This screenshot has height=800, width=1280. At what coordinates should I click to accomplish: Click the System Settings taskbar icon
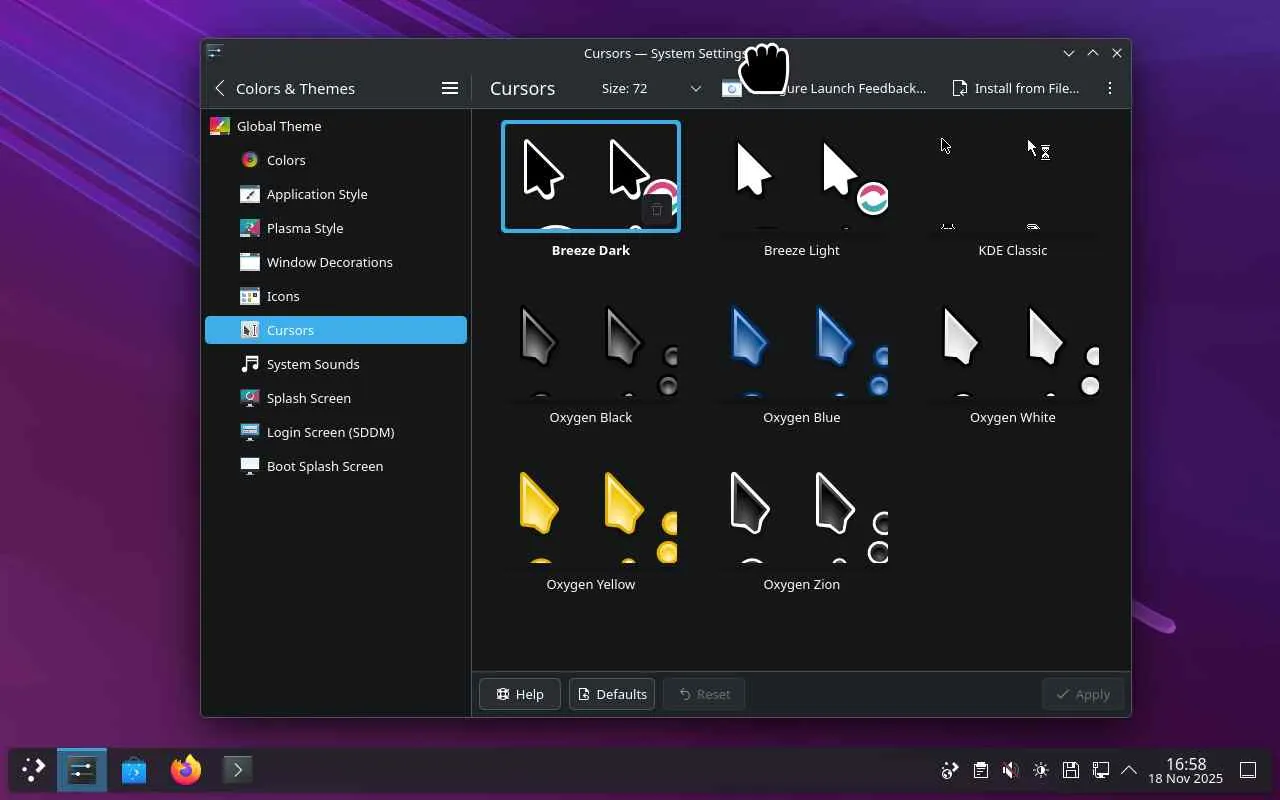coord(82,770)
